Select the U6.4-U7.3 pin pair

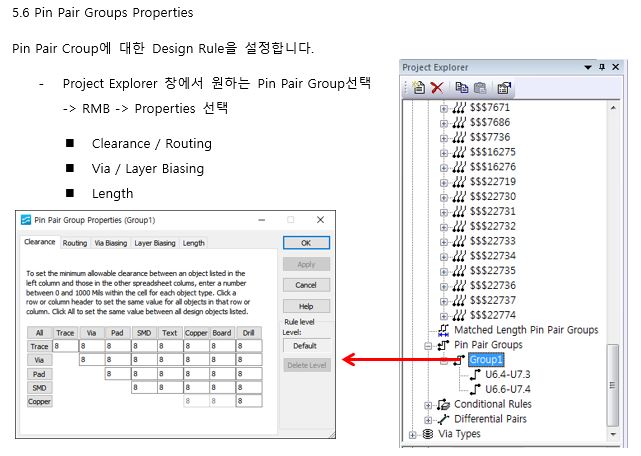pyautogui.click(x=509, y=374)
